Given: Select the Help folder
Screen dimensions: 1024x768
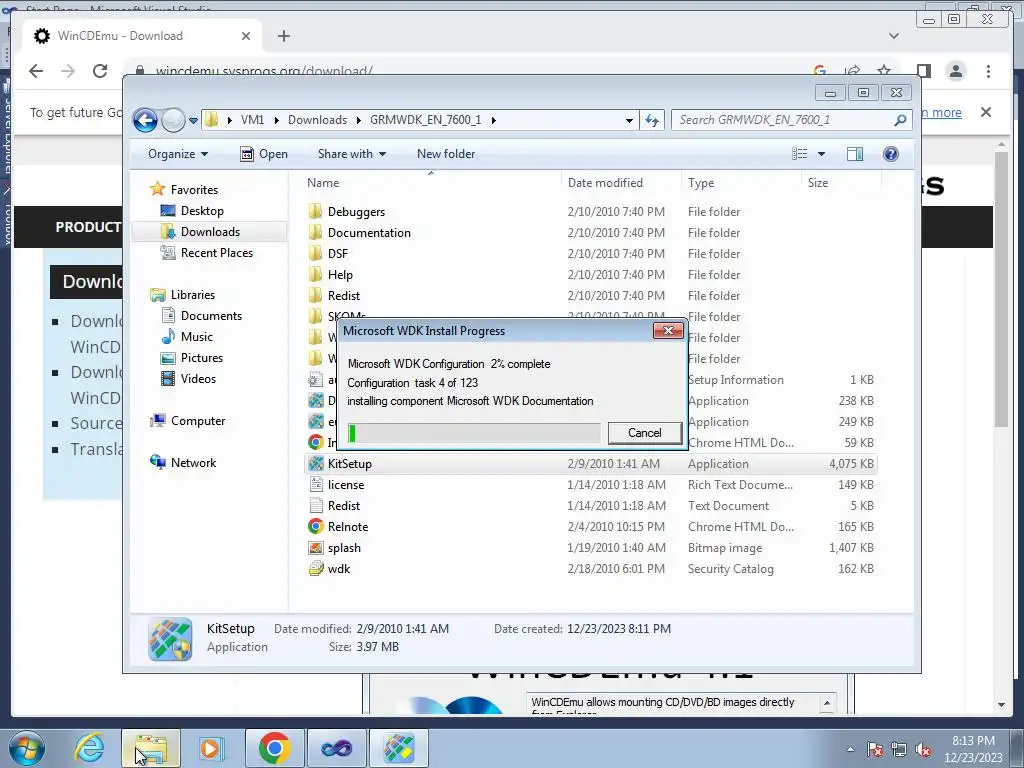Looking at the screenshot, I should (340, 275).
